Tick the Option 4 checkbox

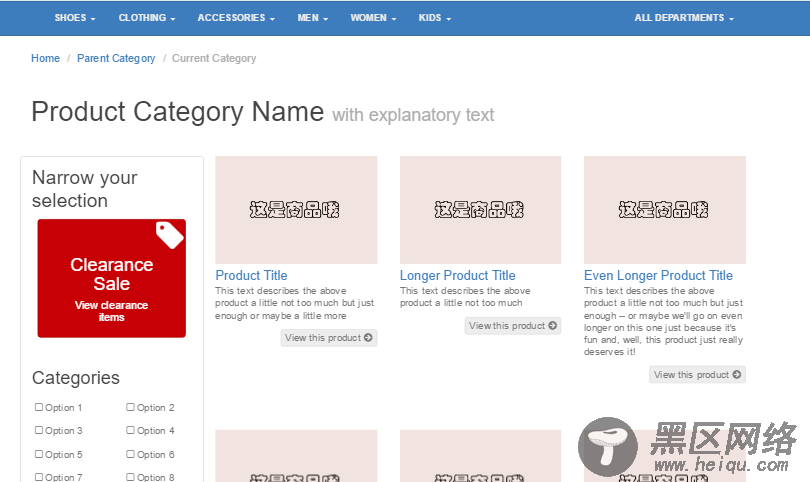130,430
